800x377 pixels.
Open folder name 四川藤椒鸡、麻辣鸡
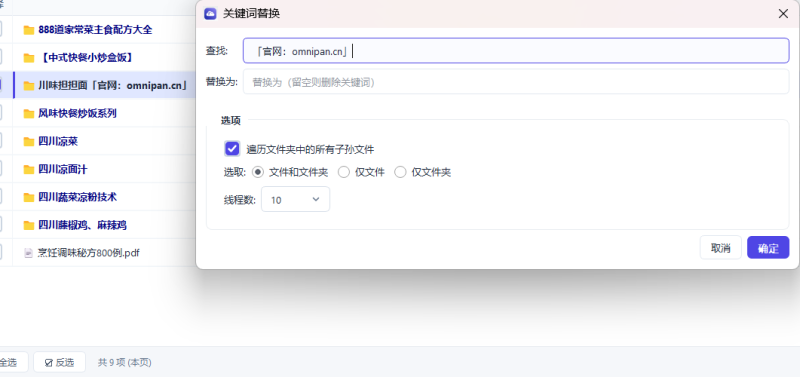(82, 225)
